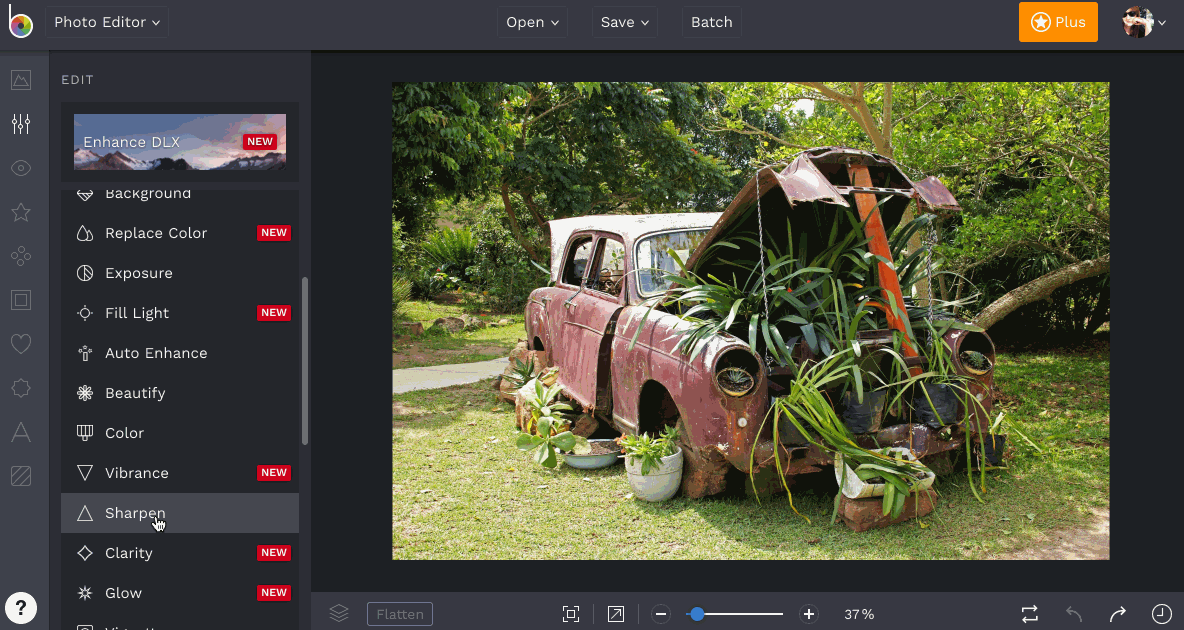
Task: Click the EDIT panel heading
Action: pyautogui.click(x=77, y=79)
